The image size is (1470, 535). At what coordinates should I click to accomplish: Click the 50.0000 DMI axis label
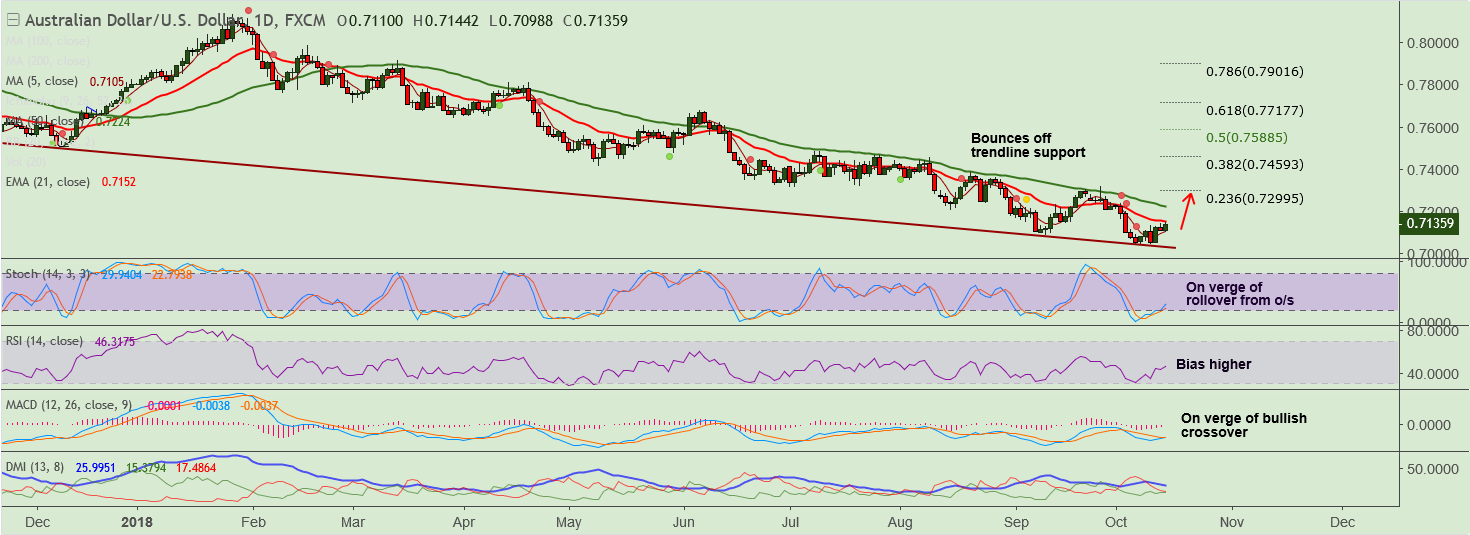1432,467
